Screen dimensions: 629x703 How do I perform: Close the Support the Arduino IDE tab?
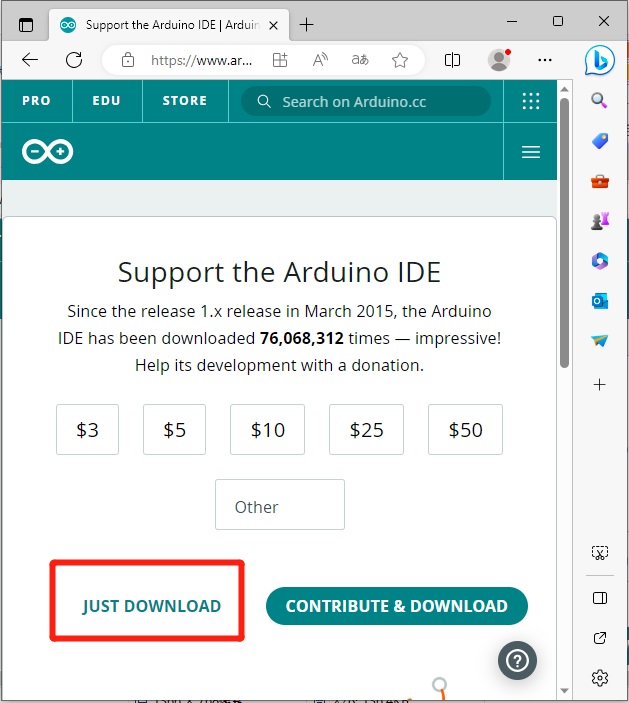273,26
